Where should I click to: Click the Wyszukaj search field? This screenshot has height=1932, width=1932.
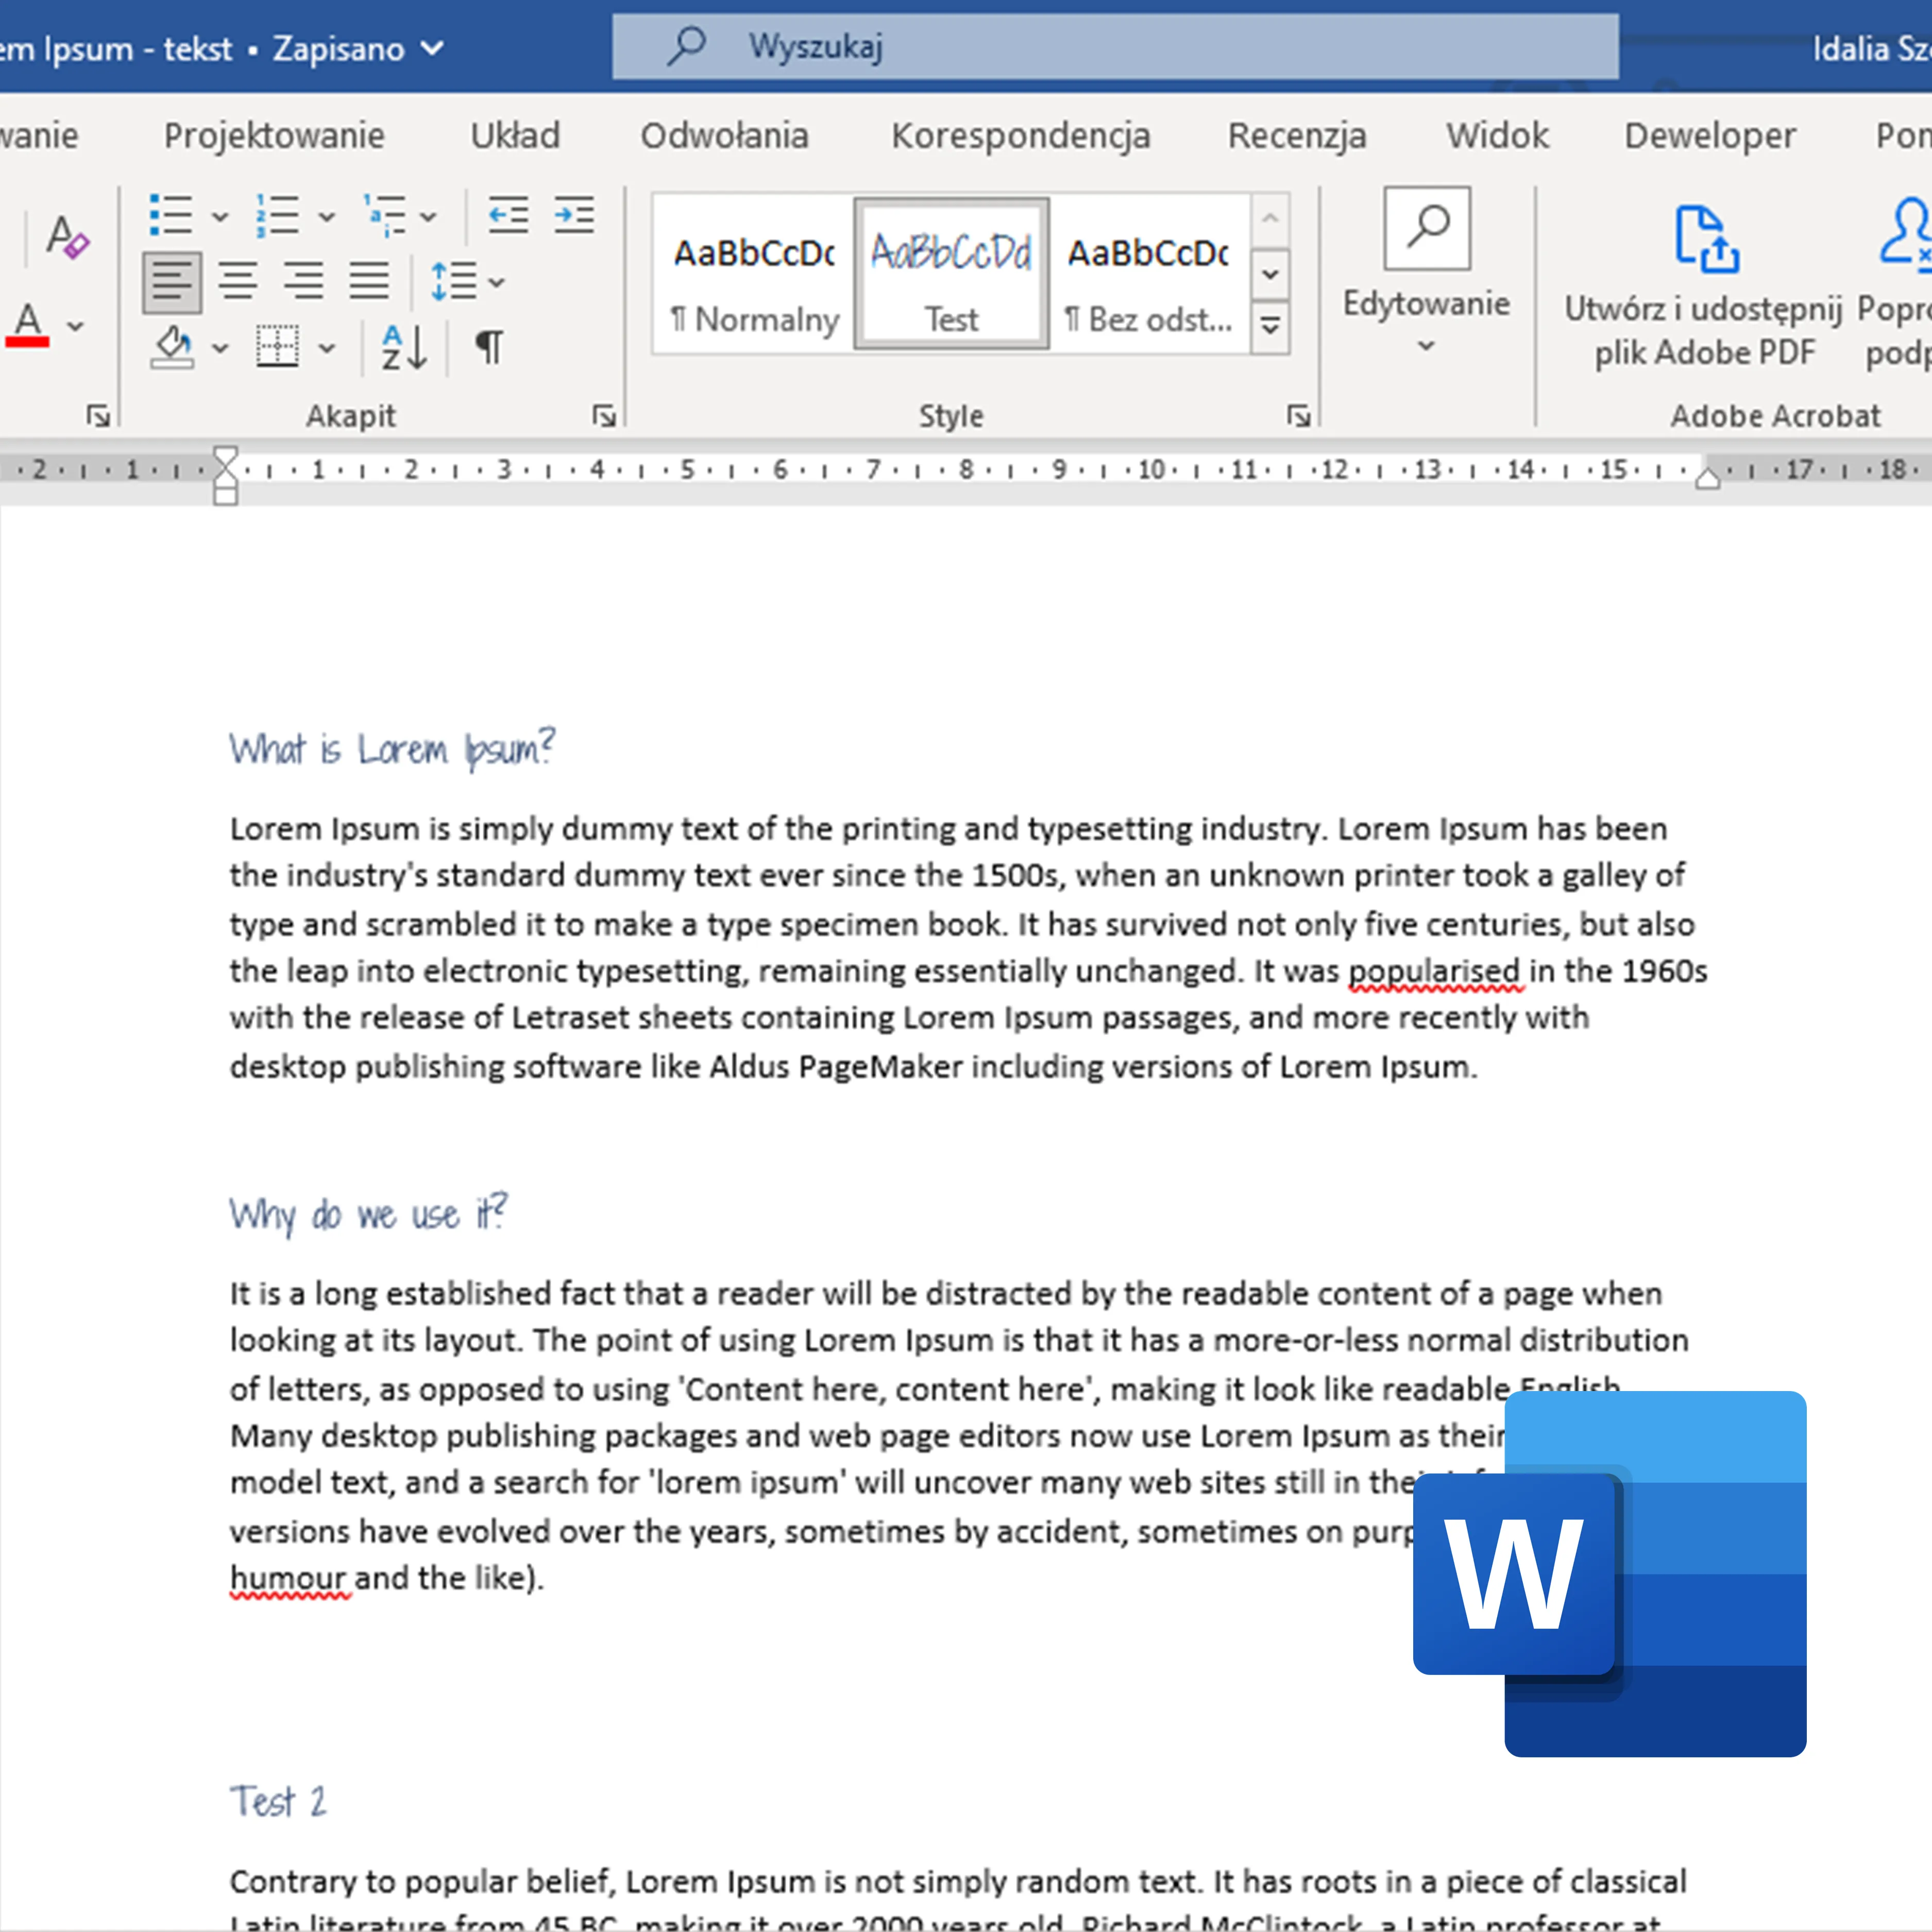[x=1115, y=47]
